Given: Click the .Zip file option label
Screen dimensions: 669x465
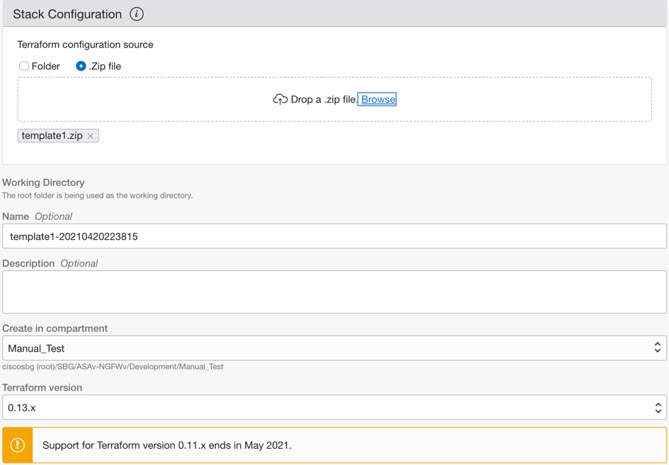Looking at the screenshot, I should coord(105,66).
